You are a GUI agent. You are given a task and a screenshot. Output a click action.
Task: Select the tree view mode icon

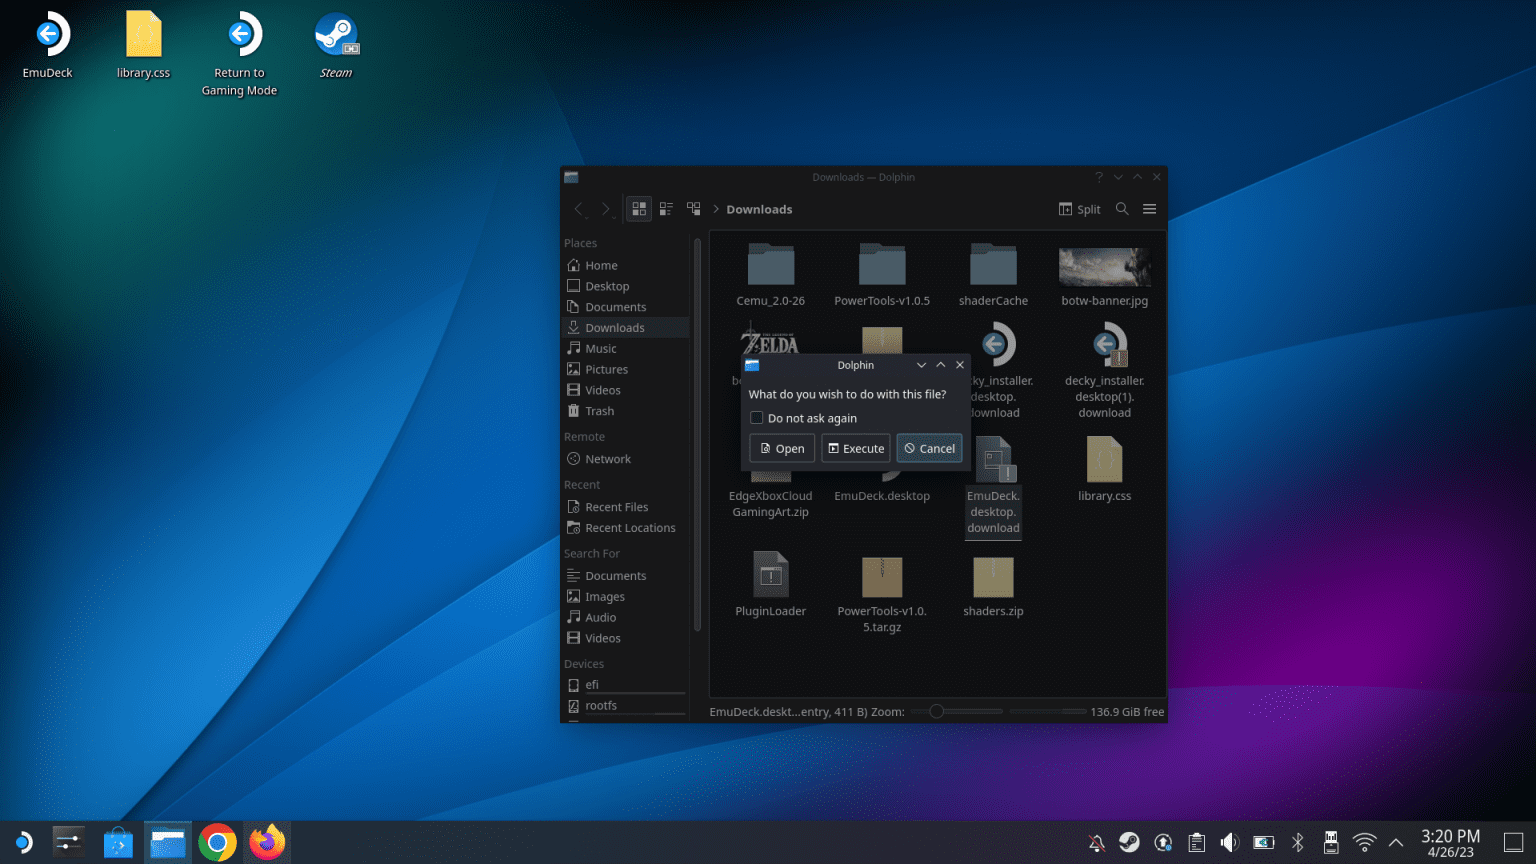694,209
